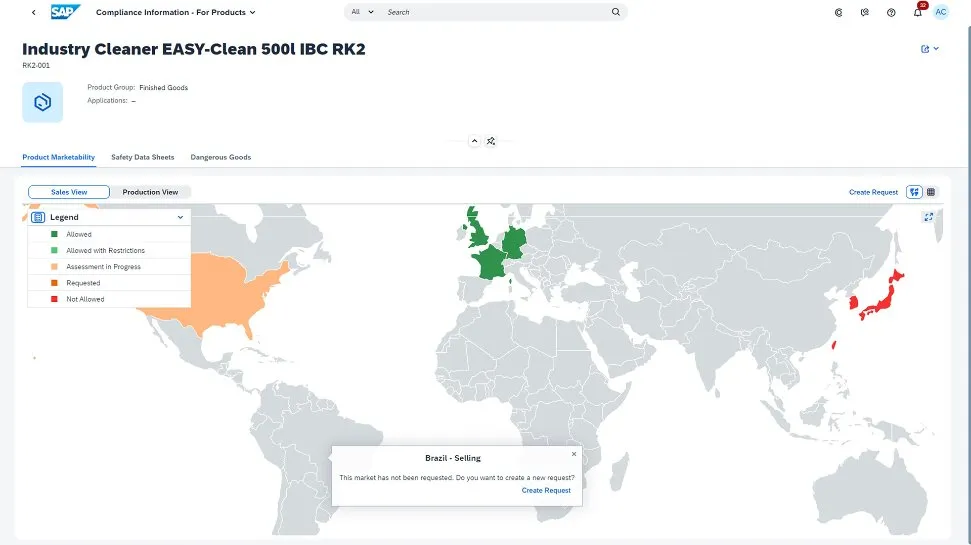Switch to Production View

pos(150,192)
